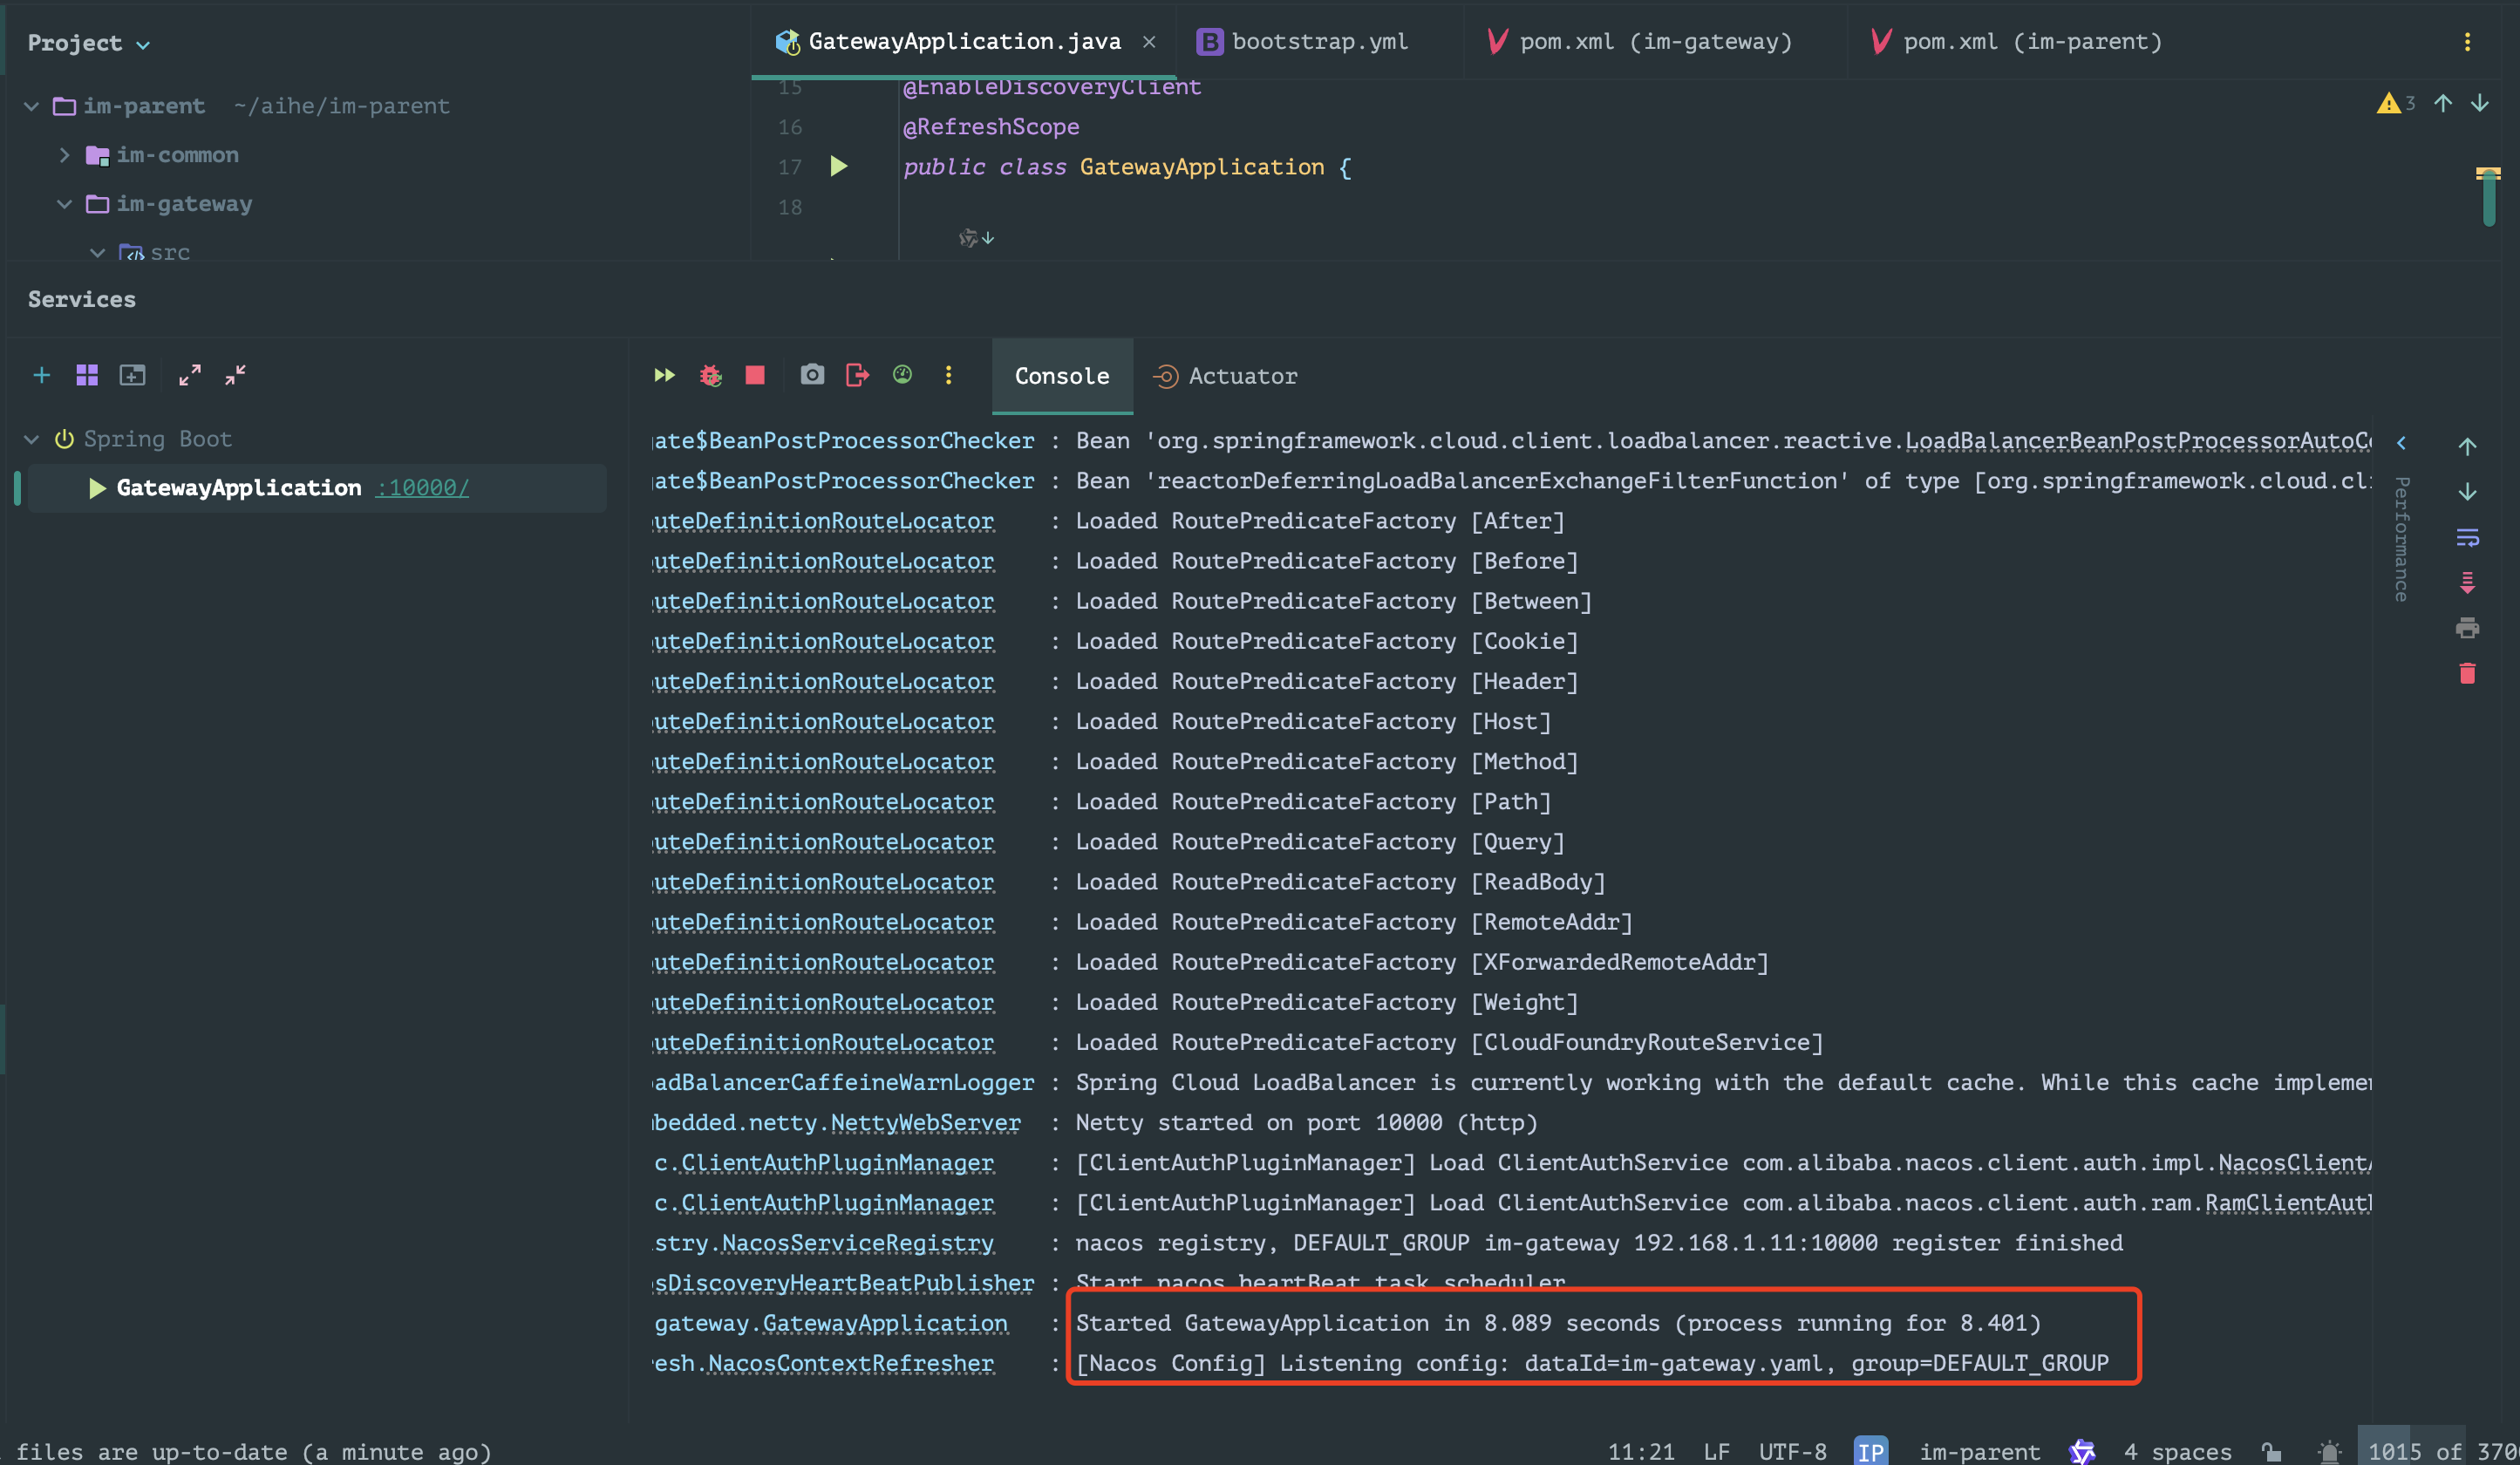Image resolution: width=2520 pixels, height=1465 pixels.
Task: Click the @RefreshScope annotation in the editor
Action: [x=991, y=127]
